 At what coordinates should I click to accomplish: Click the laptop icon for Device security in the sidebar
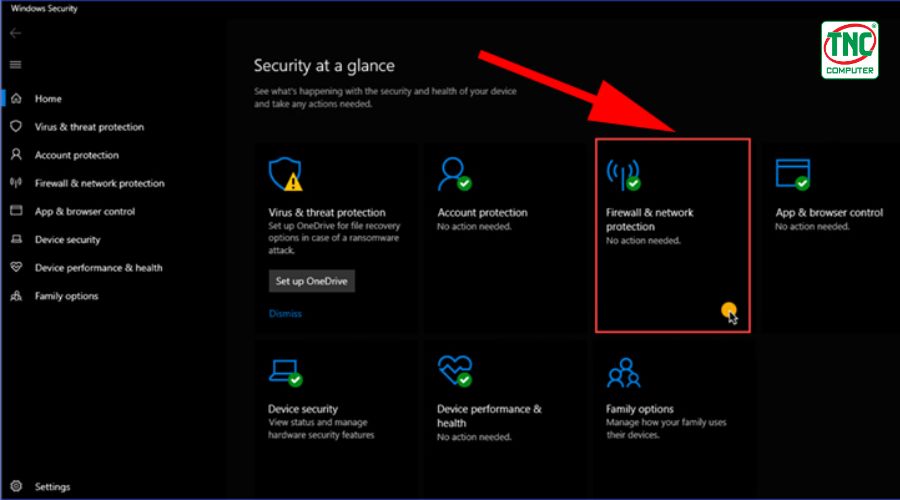(16, 239)
